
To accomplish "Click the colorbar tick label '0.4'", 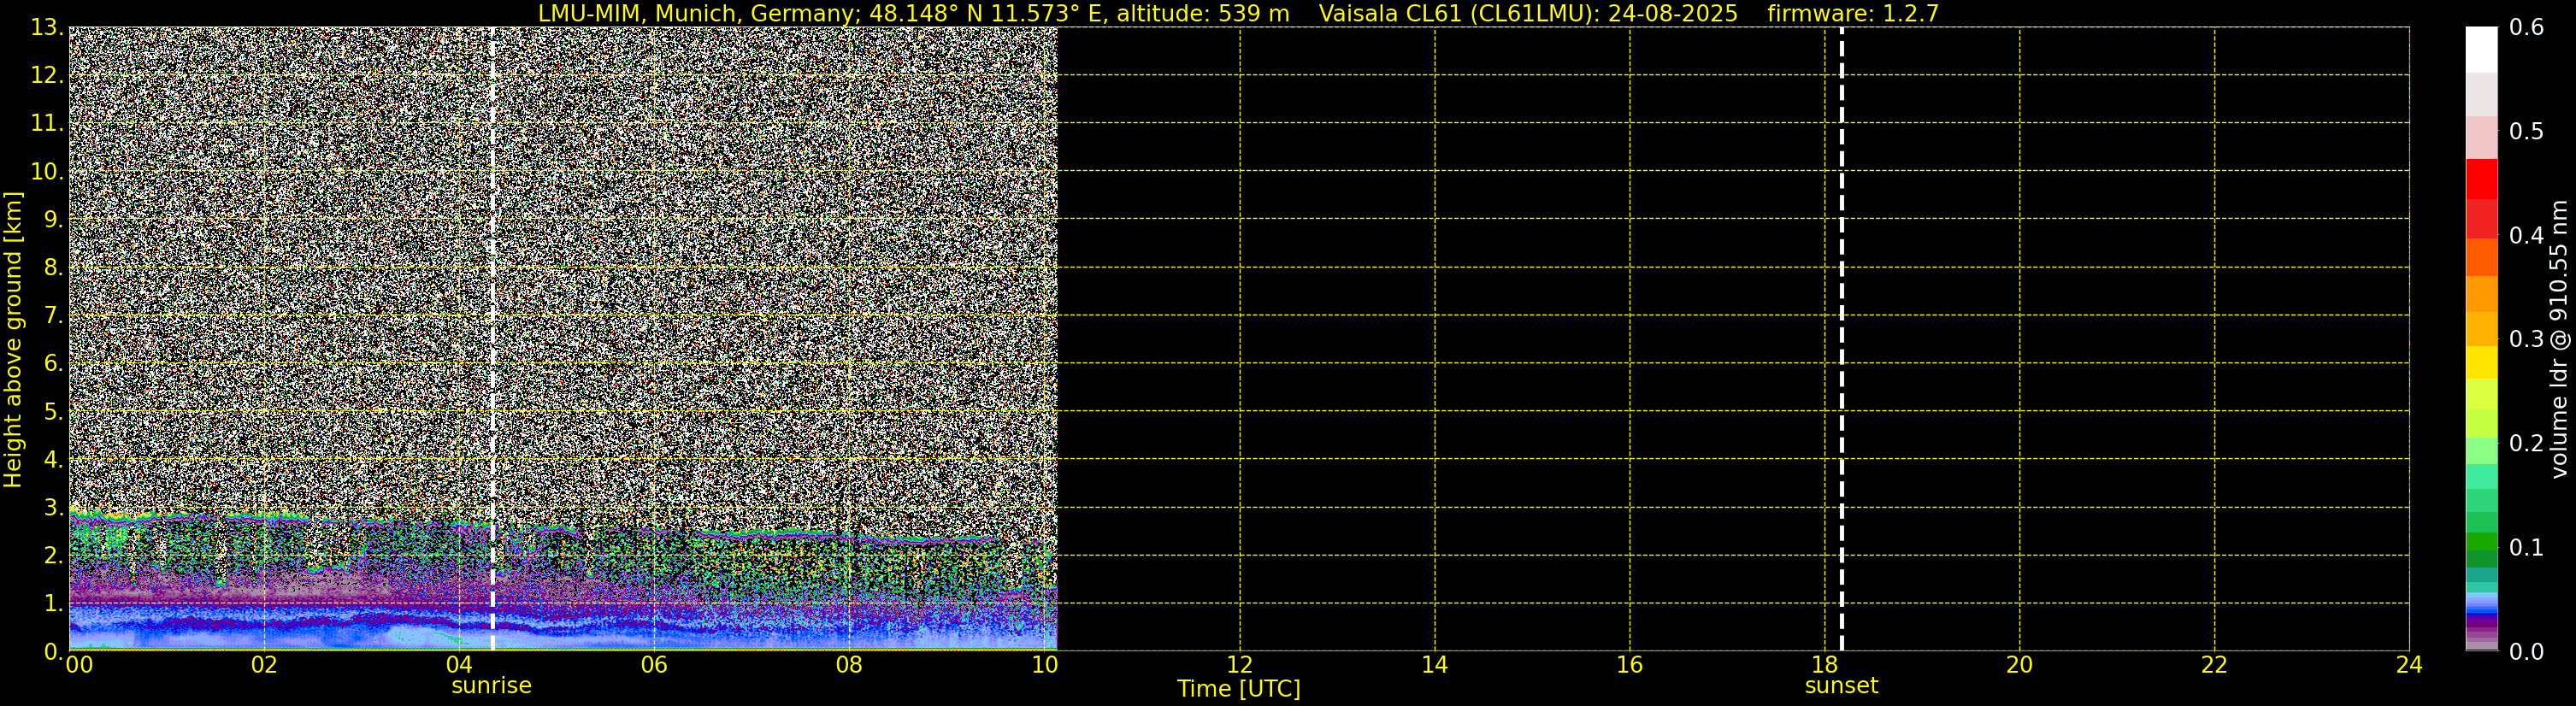I will click(2527, 236).
